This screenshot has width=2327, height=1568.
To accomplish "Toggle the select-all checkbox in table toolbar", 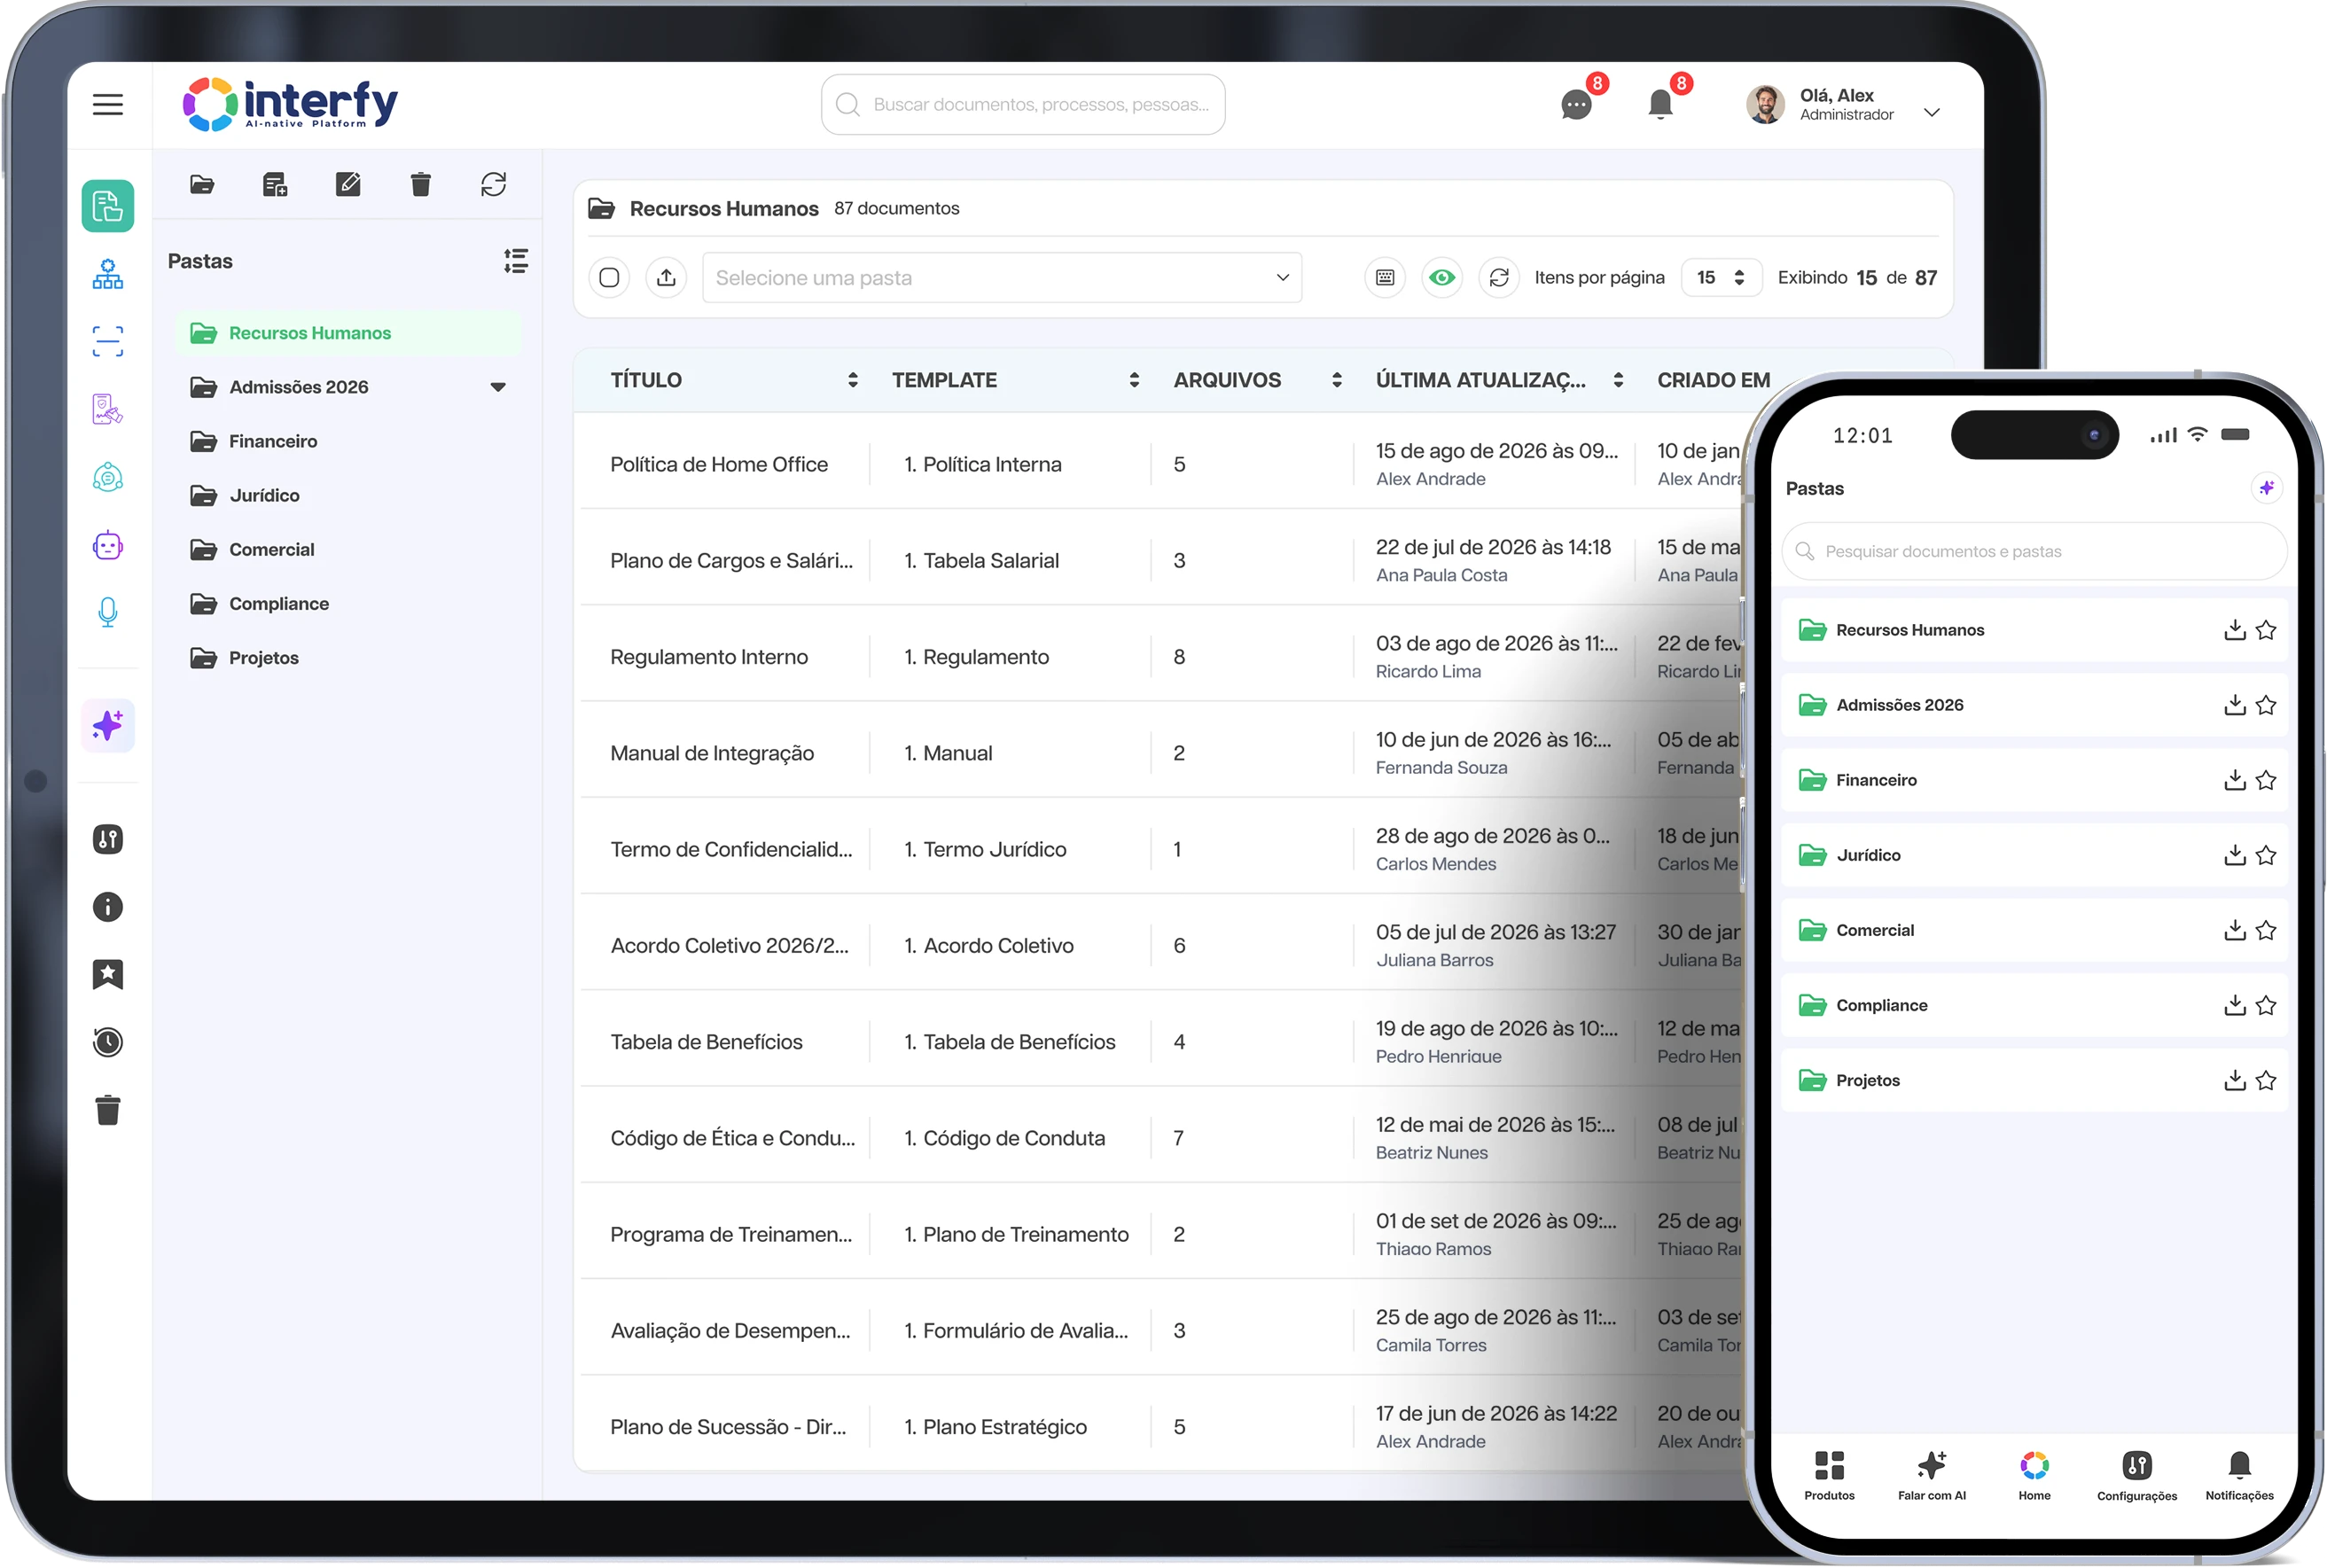I will tap(609, 277).
